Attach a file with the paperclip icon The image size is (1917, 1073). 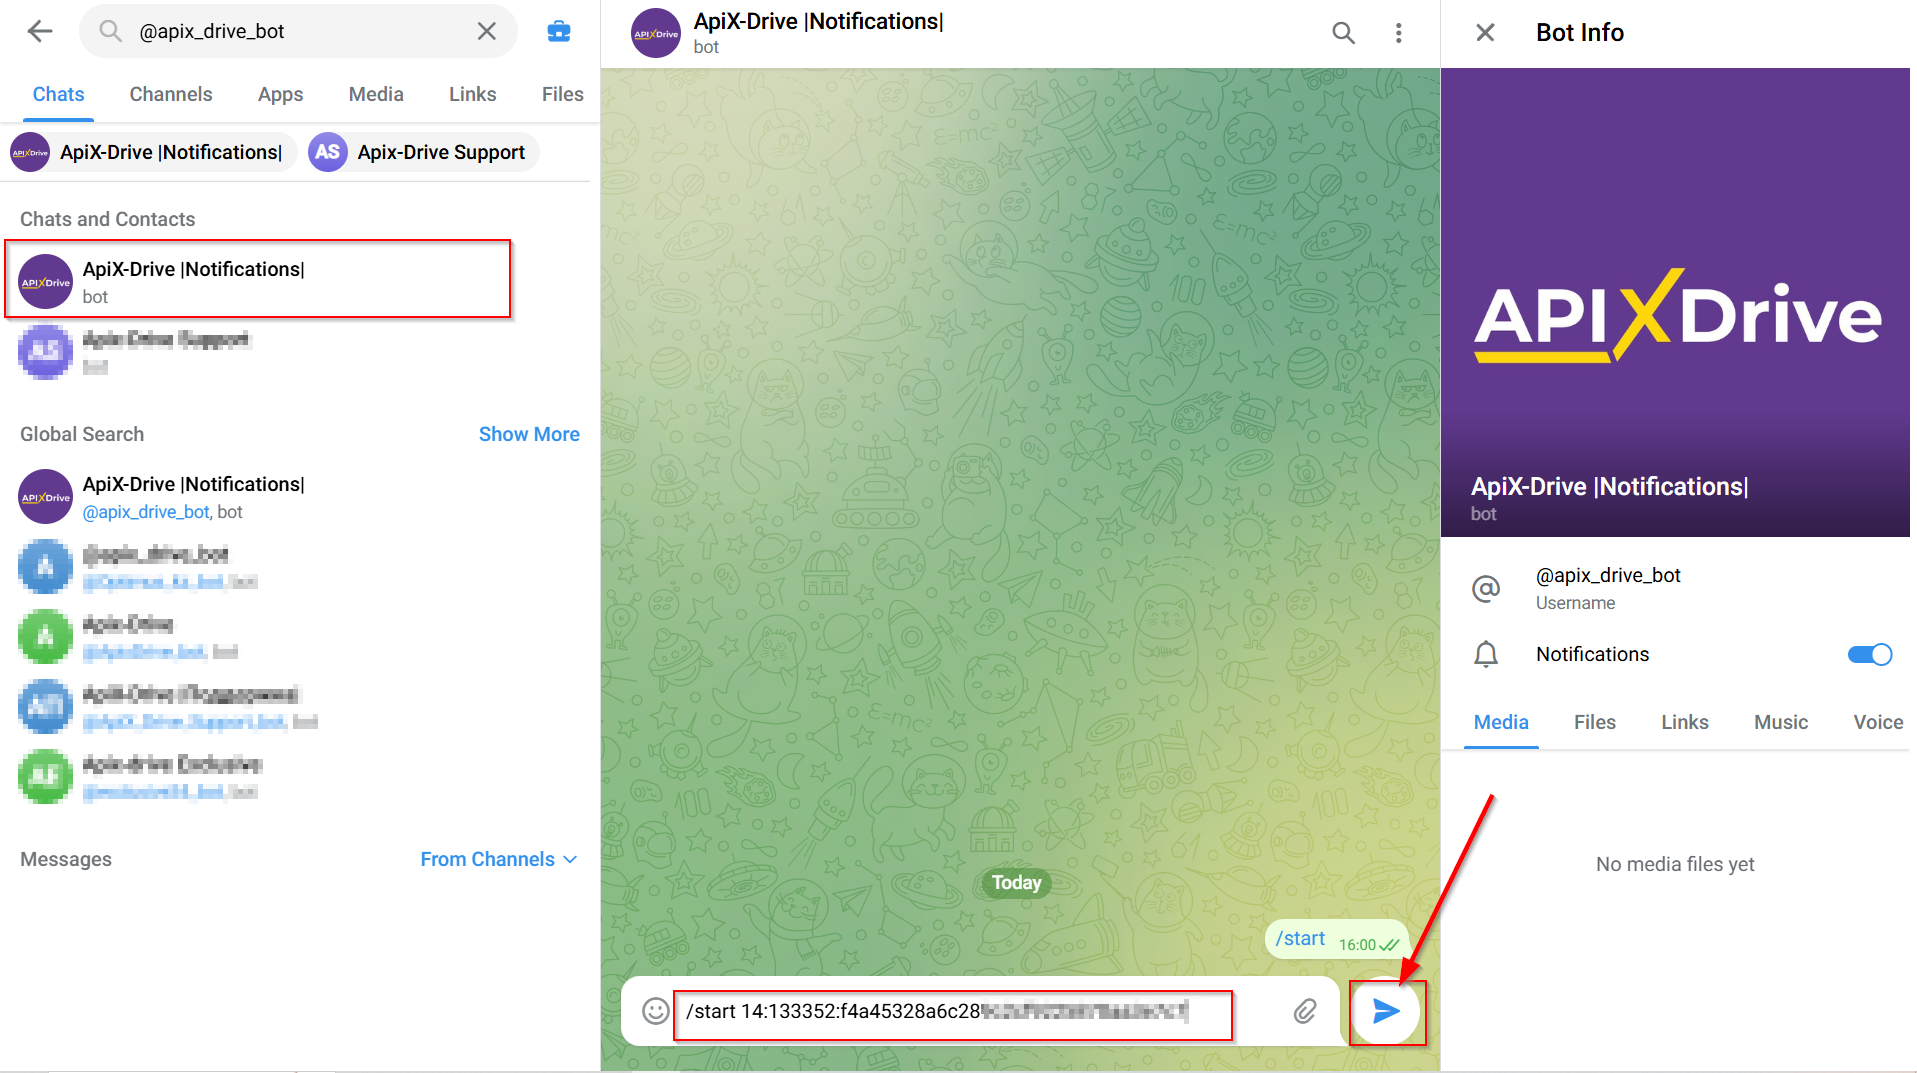1304,1011
